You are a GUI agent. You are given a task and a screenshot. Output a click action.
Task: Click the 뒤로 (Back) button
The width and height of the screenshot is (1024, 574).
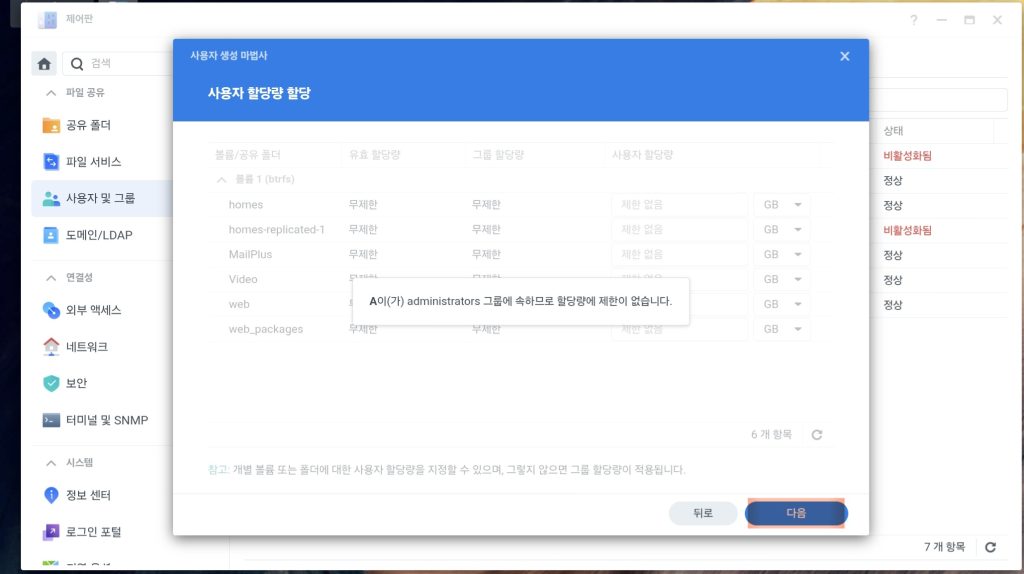tap(703, 513)
